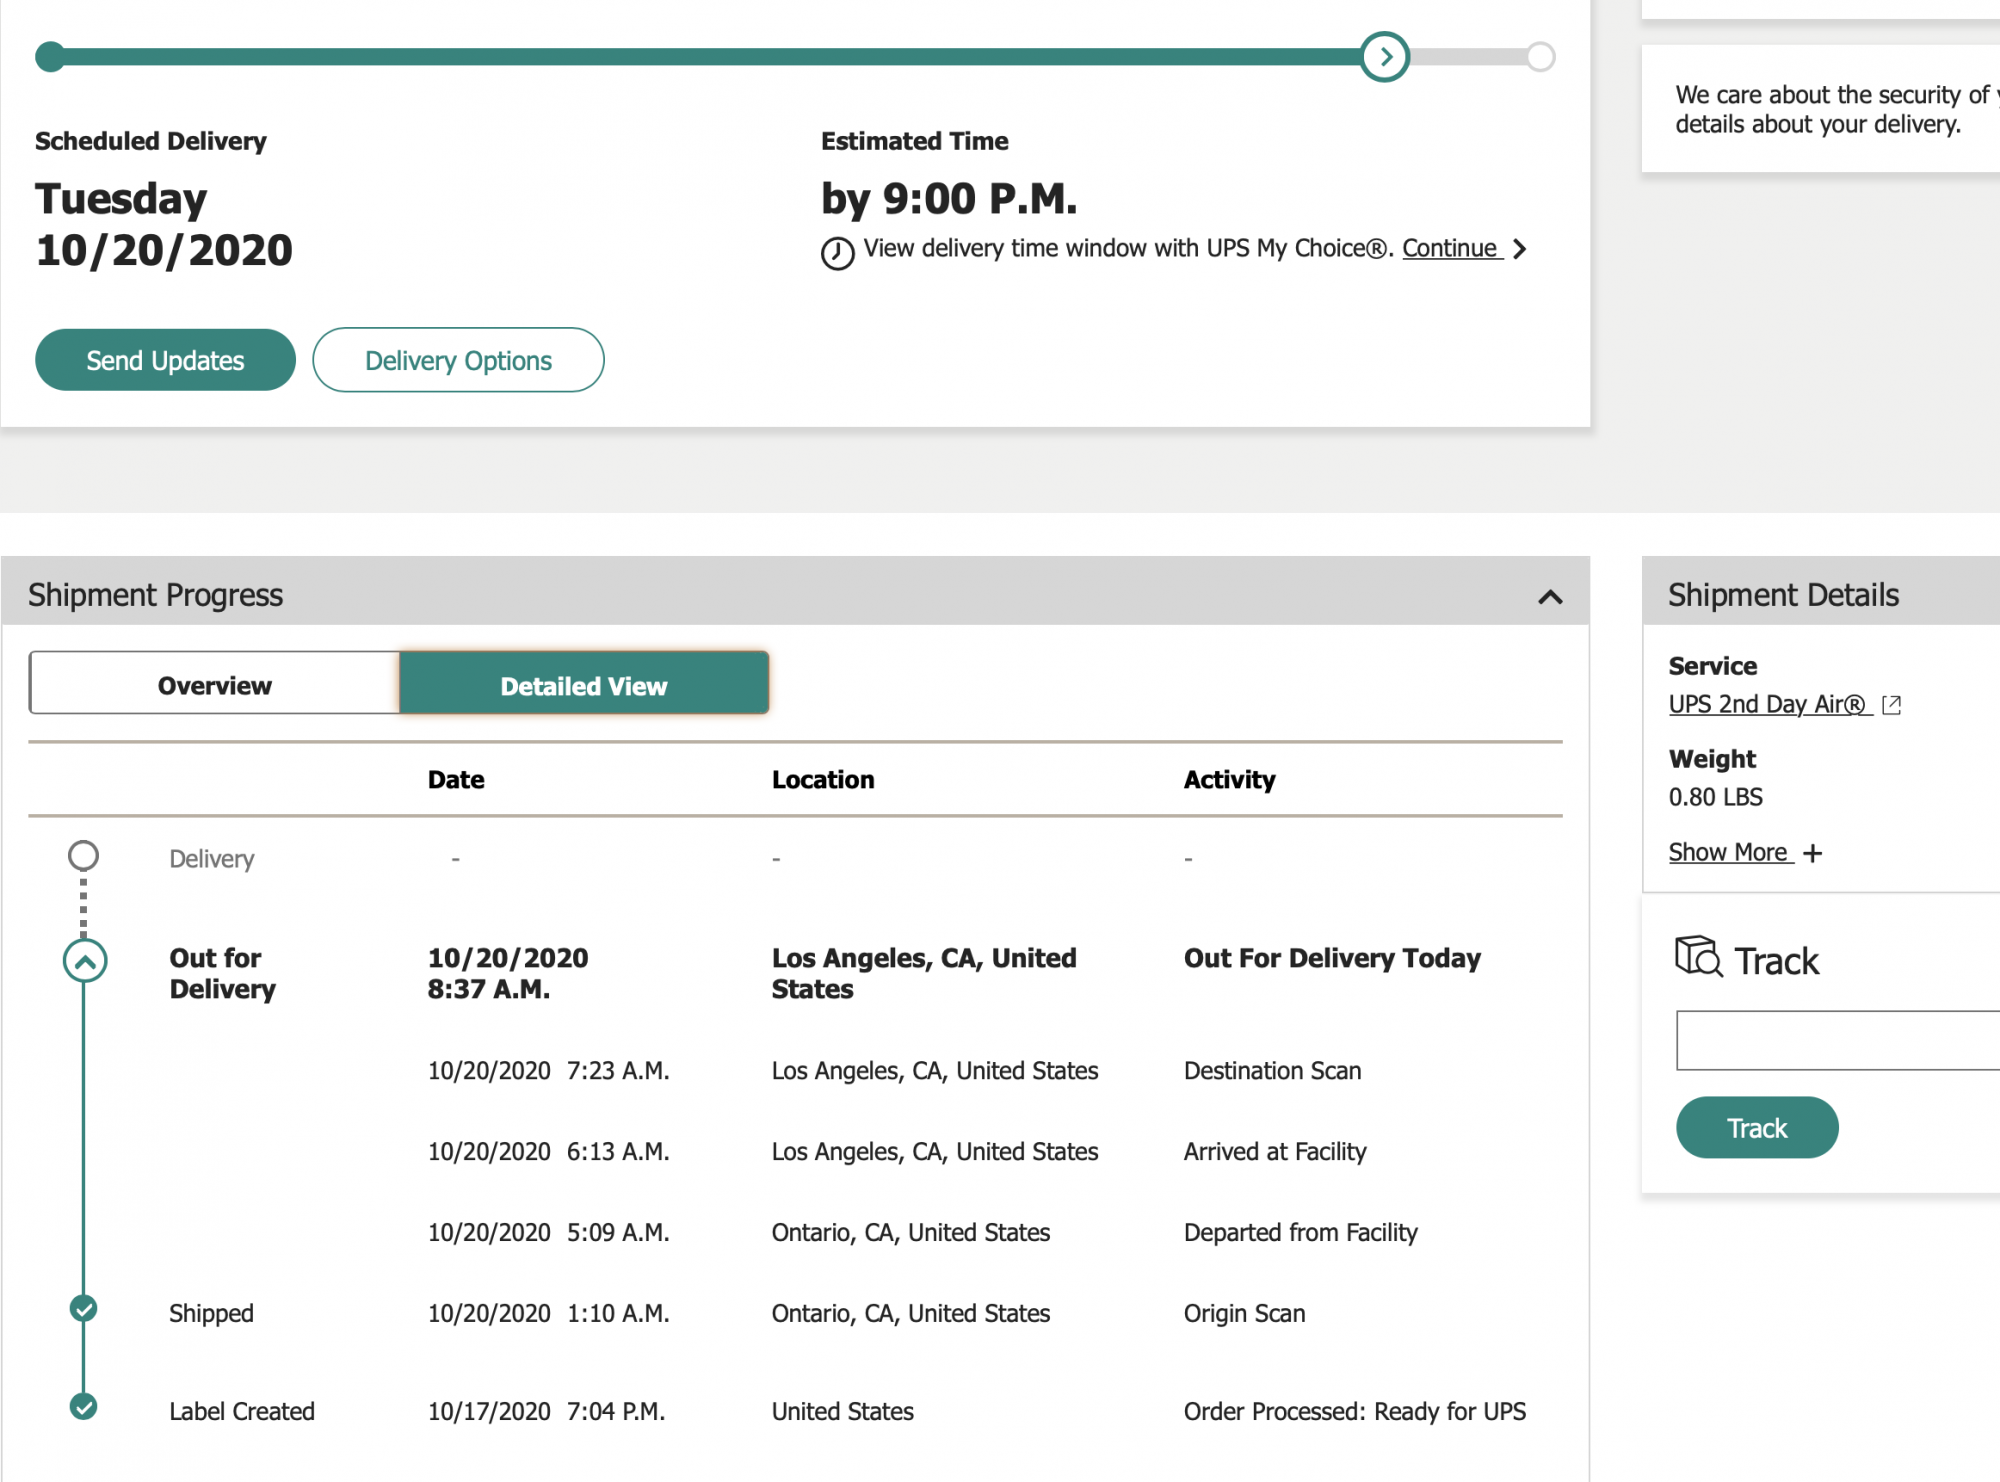The image size is (2000, 1482).
Task: Open the UPS 2nd Day Air service link
Action: (x=1766, y=705)
